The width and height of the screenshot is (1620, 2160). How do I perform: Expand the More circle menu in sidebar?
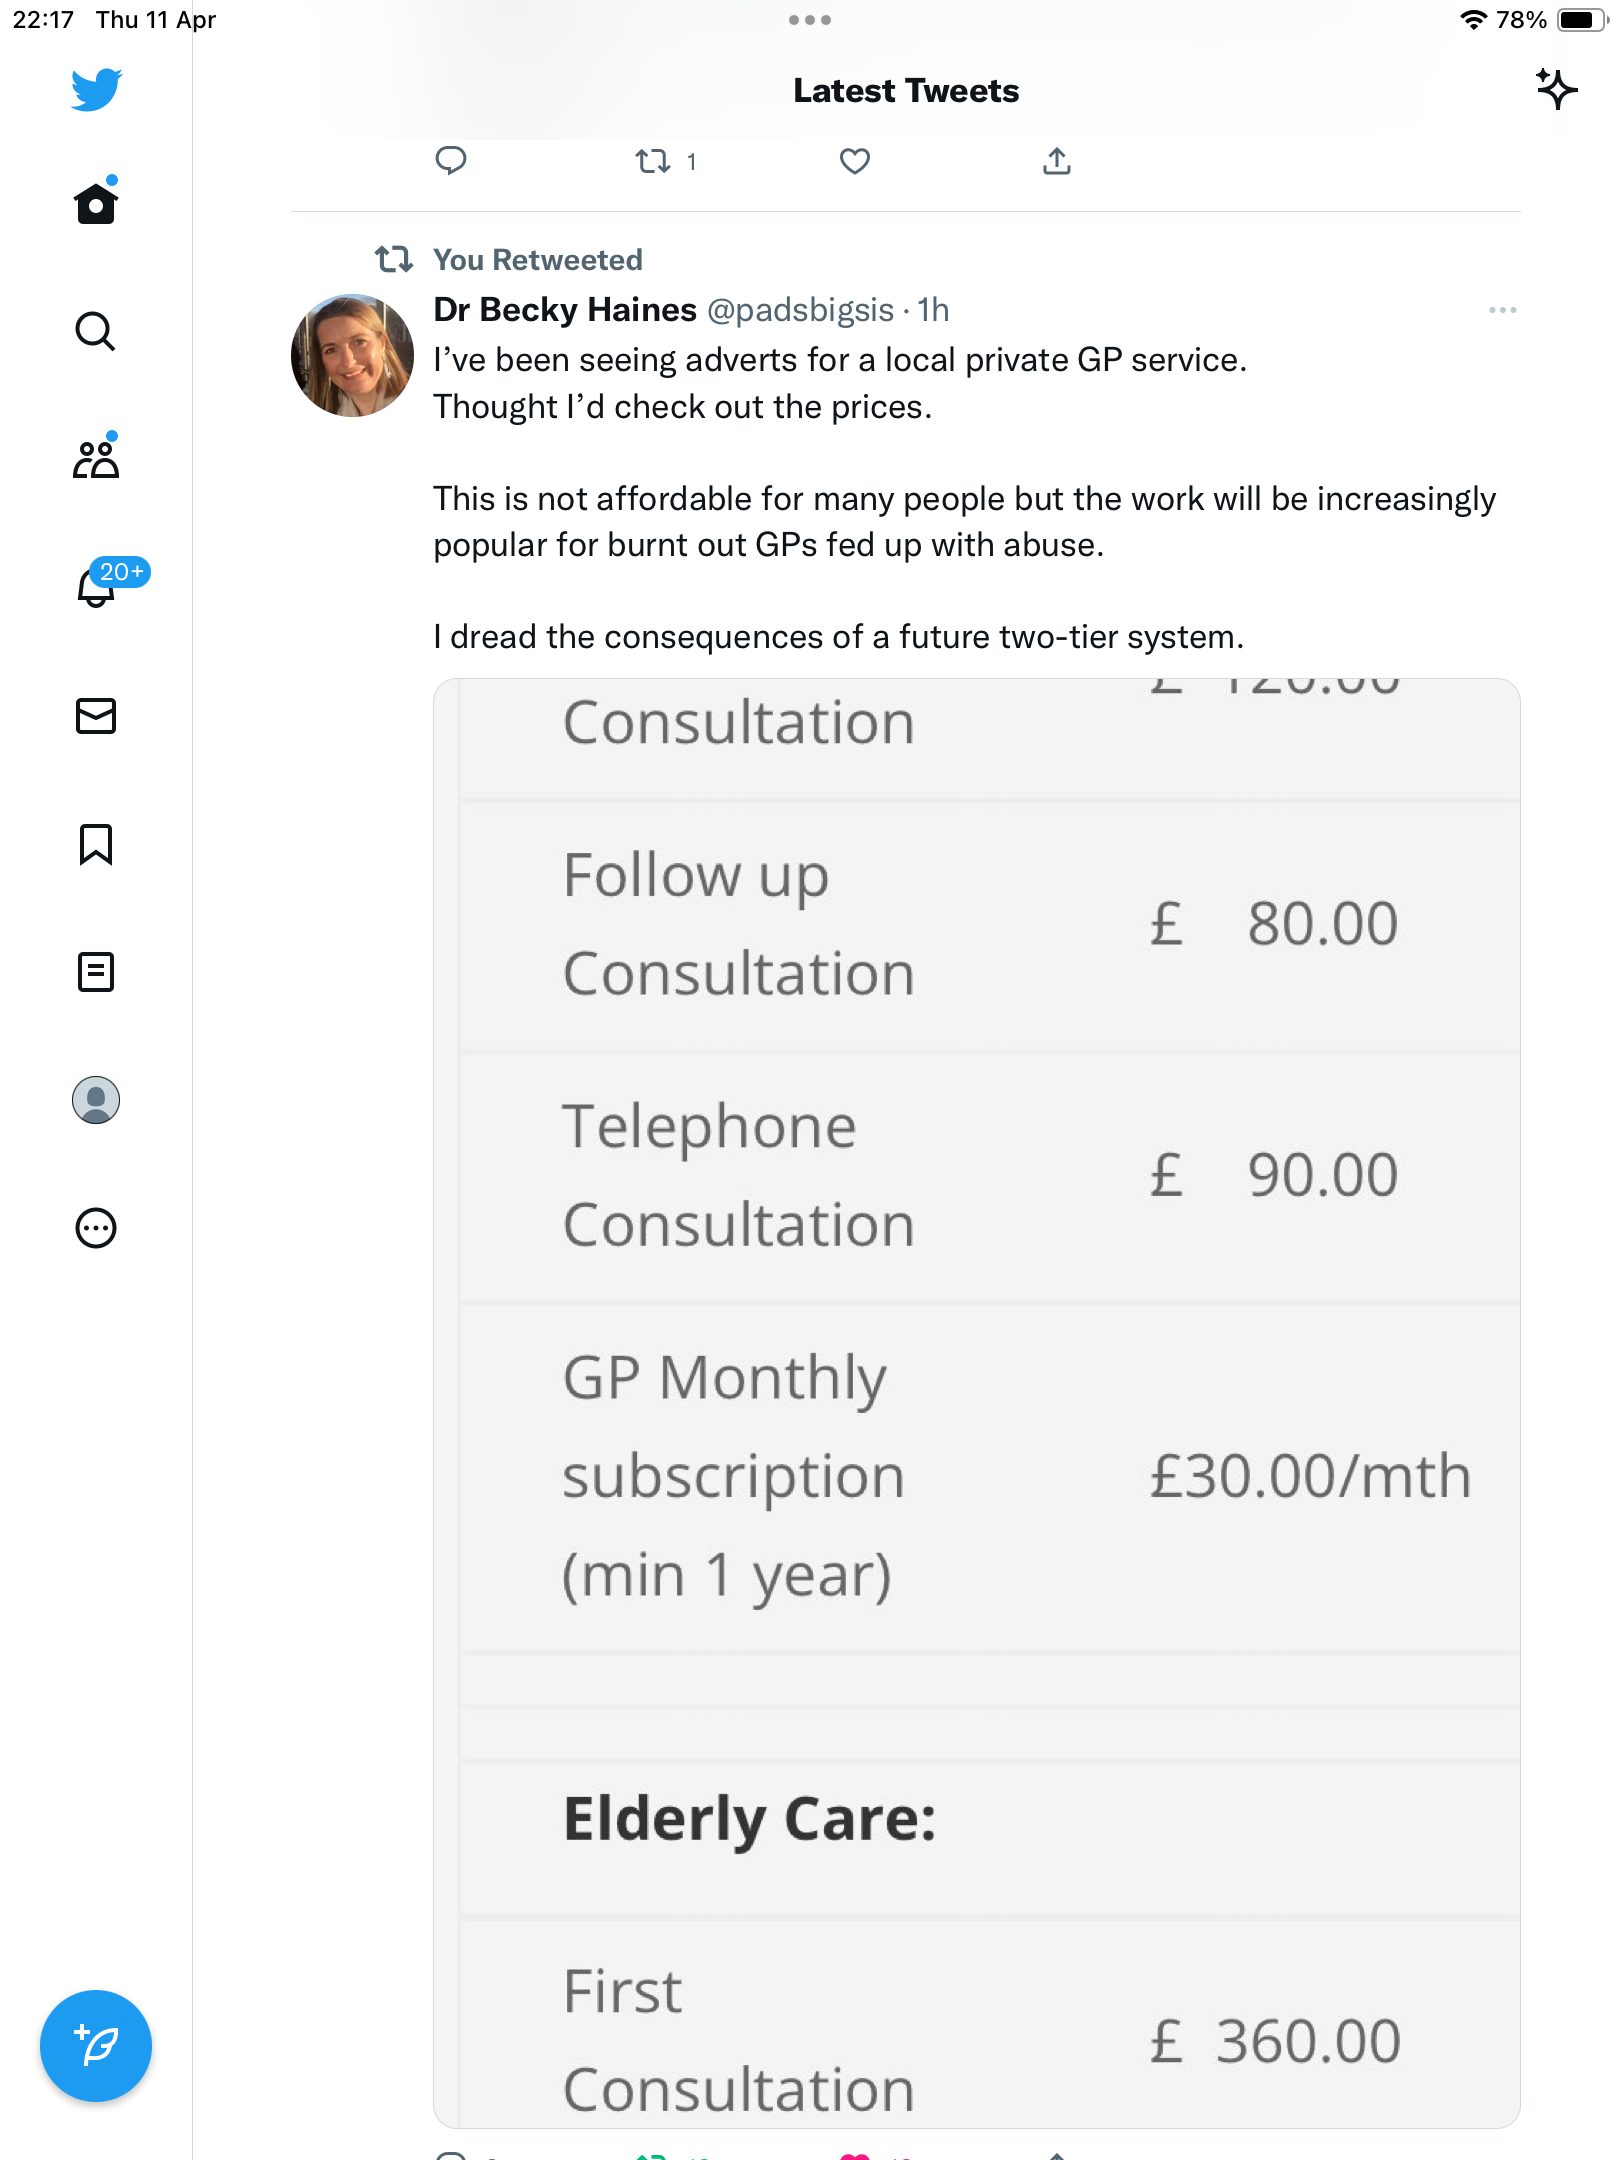pos(96,1228)
